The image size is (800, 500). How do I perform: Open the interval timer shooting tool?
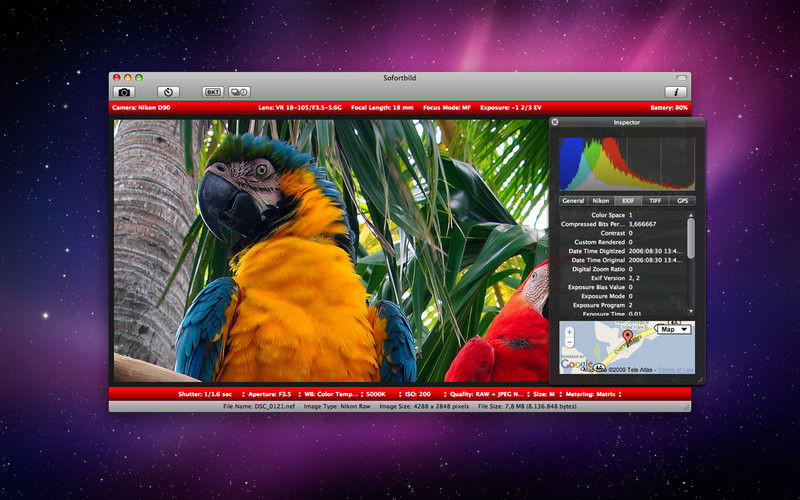[x=239, y=92]
